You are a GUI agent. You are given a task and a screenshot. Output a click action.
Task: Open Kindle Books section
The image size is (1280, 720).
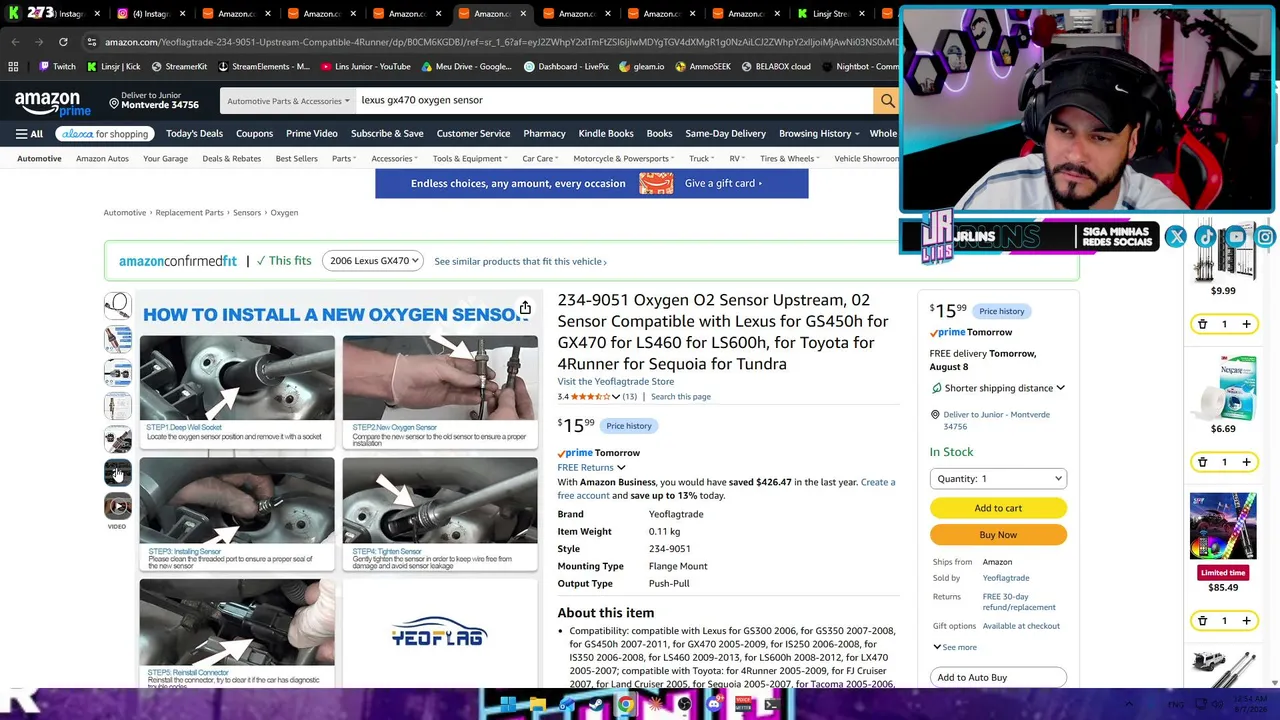point(606,134)
